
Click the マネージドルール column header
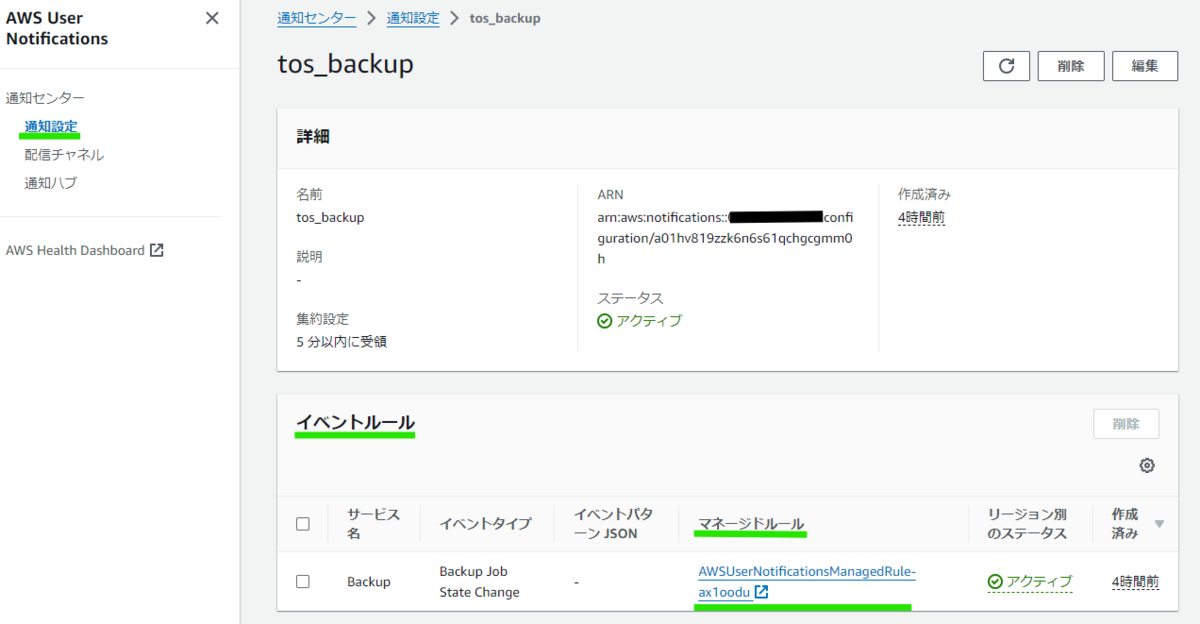point(751,524)
